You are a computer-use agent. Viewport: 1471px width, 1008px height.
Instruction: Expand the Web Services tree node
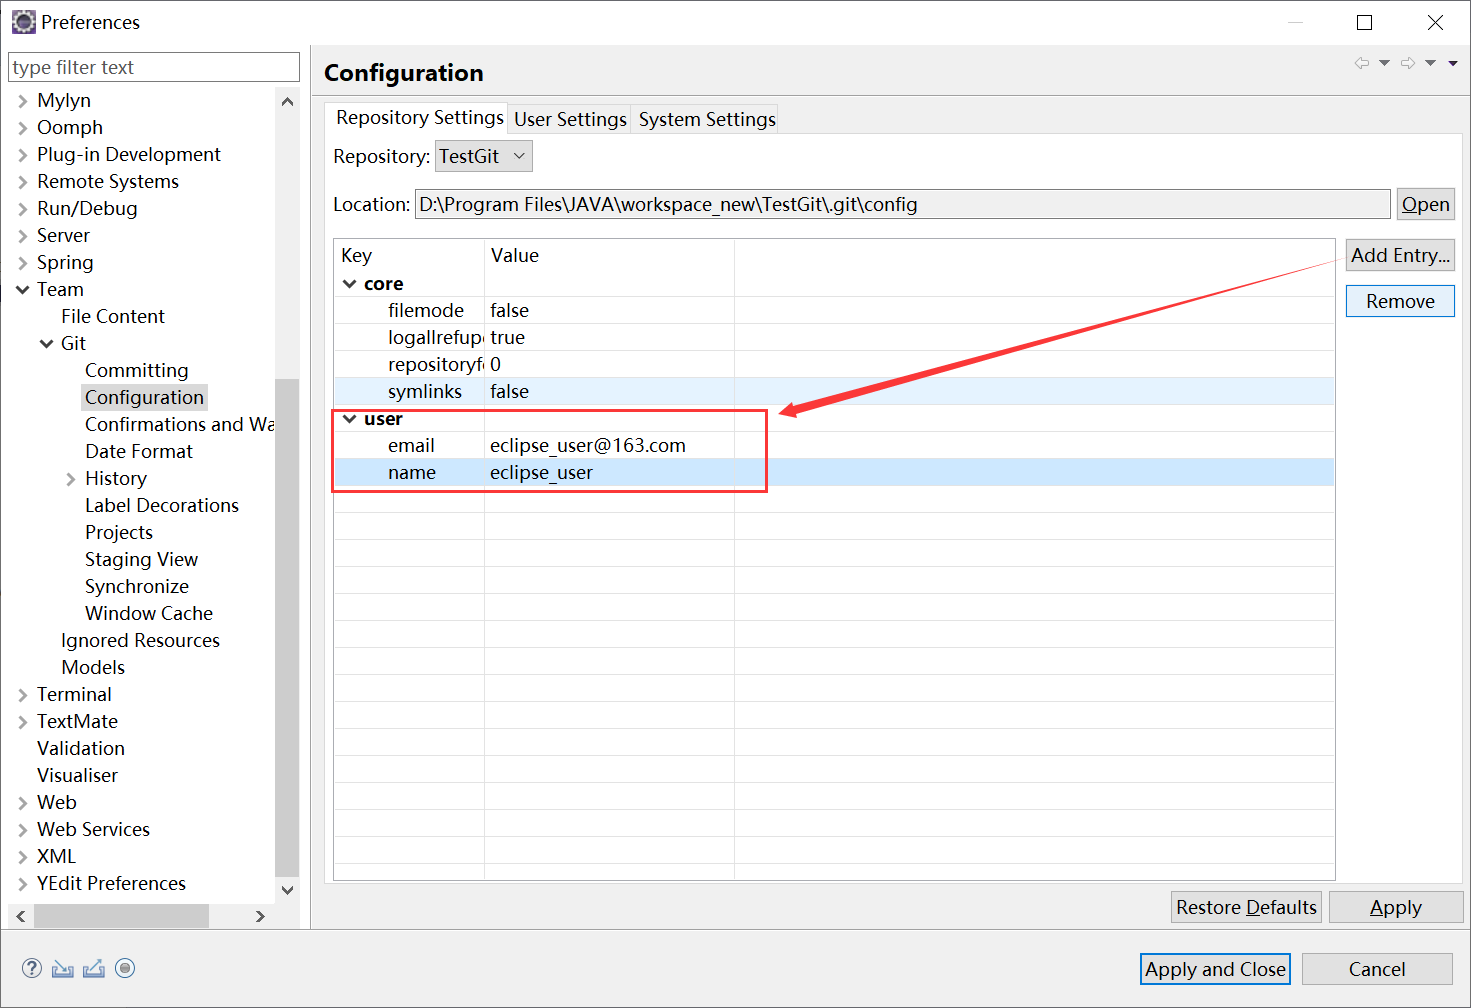tap(23, 829)
